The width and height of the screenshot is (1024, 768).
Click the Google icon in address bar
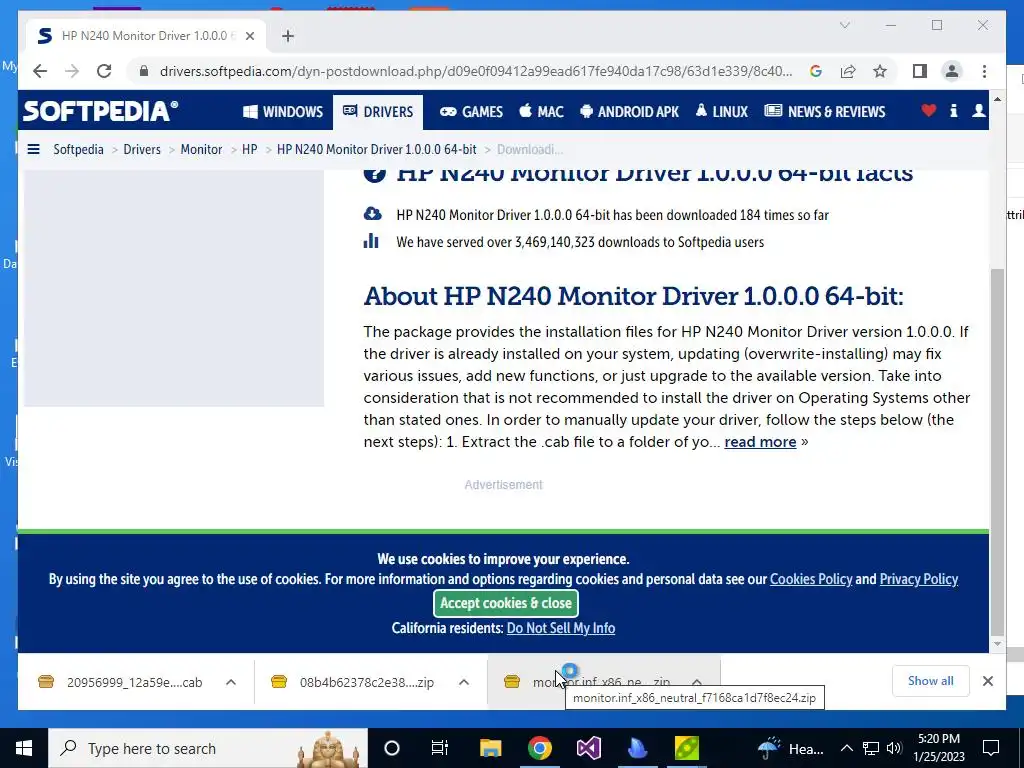816,71
